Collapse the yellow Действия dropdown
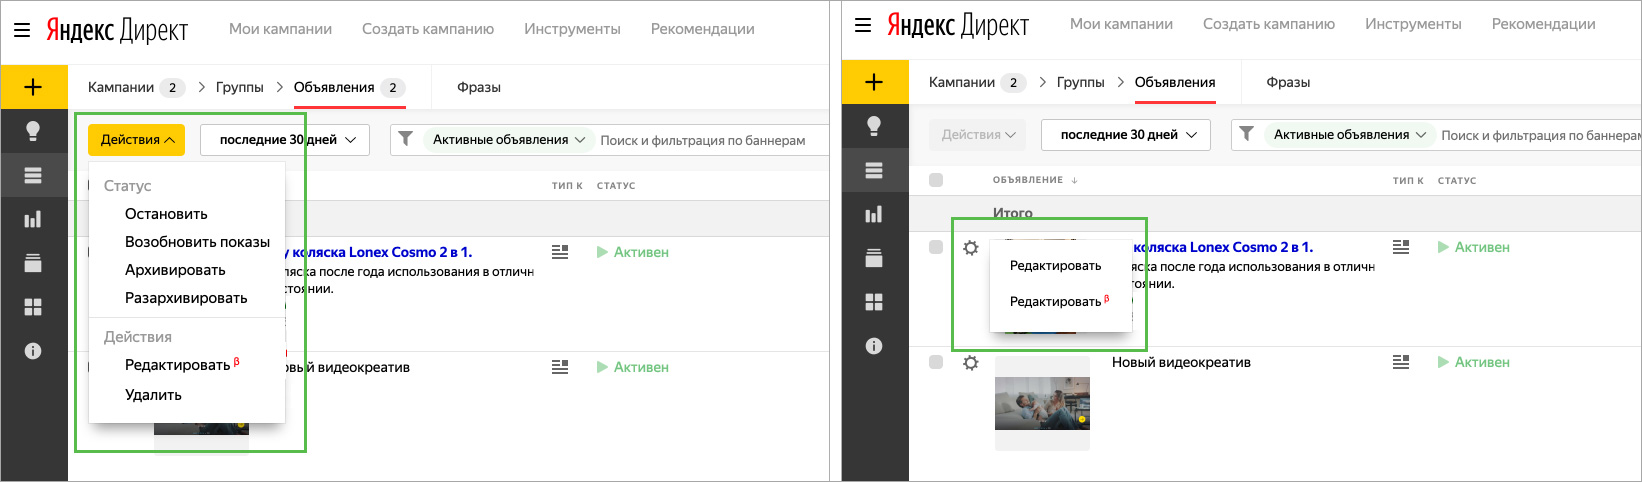Image resolution: width=1642 pixels, height=482 pixels. pyautogui.click(x=137, y=140)
